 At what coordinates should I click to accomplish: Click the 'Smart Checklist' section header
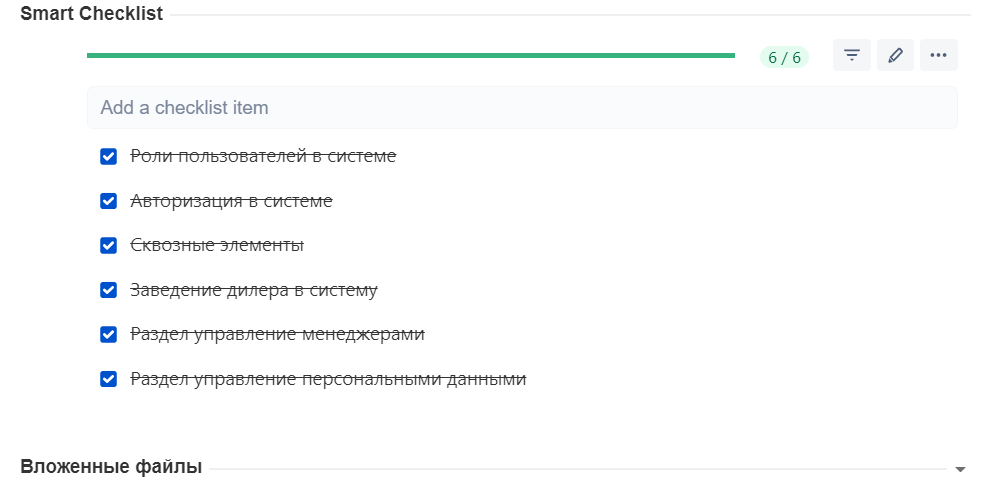[x=92, y=14]
